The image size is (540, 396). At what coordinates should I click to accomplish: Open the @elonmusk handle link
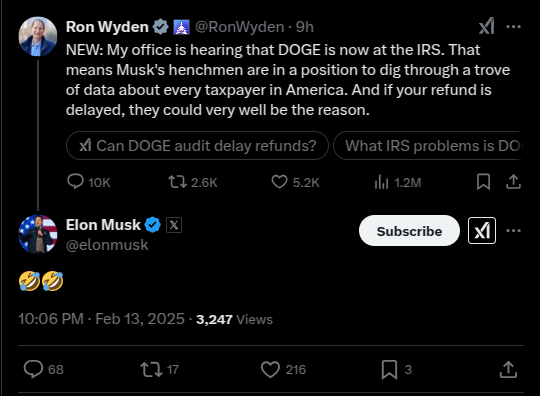[x=107, y=245]
